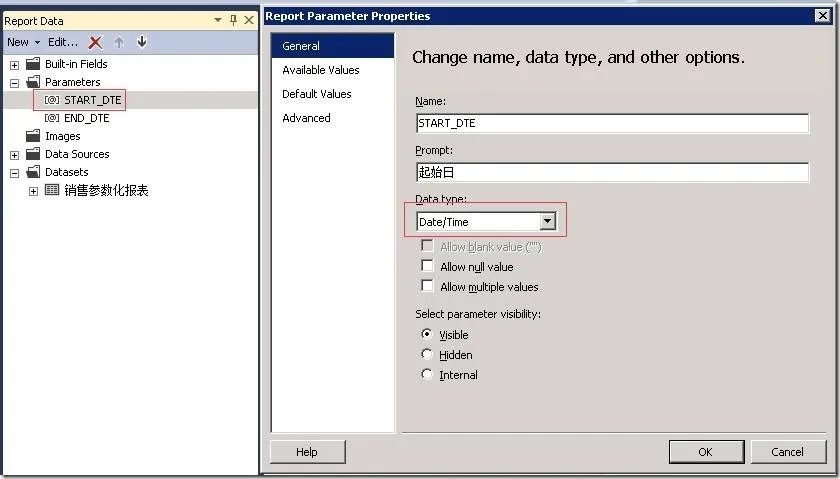The width and height of the screenshot is (840, 479).
Task: Select the Built-in Fields tree label
Action: tap(76, 64)
